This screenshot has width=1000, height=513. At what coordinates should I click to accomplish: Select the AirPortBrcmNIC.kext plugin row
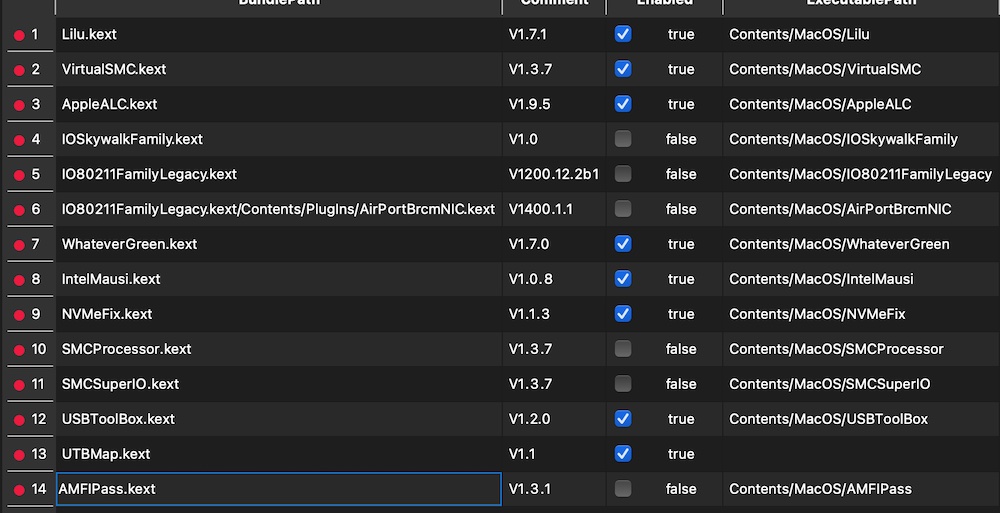tap(278, 209)
